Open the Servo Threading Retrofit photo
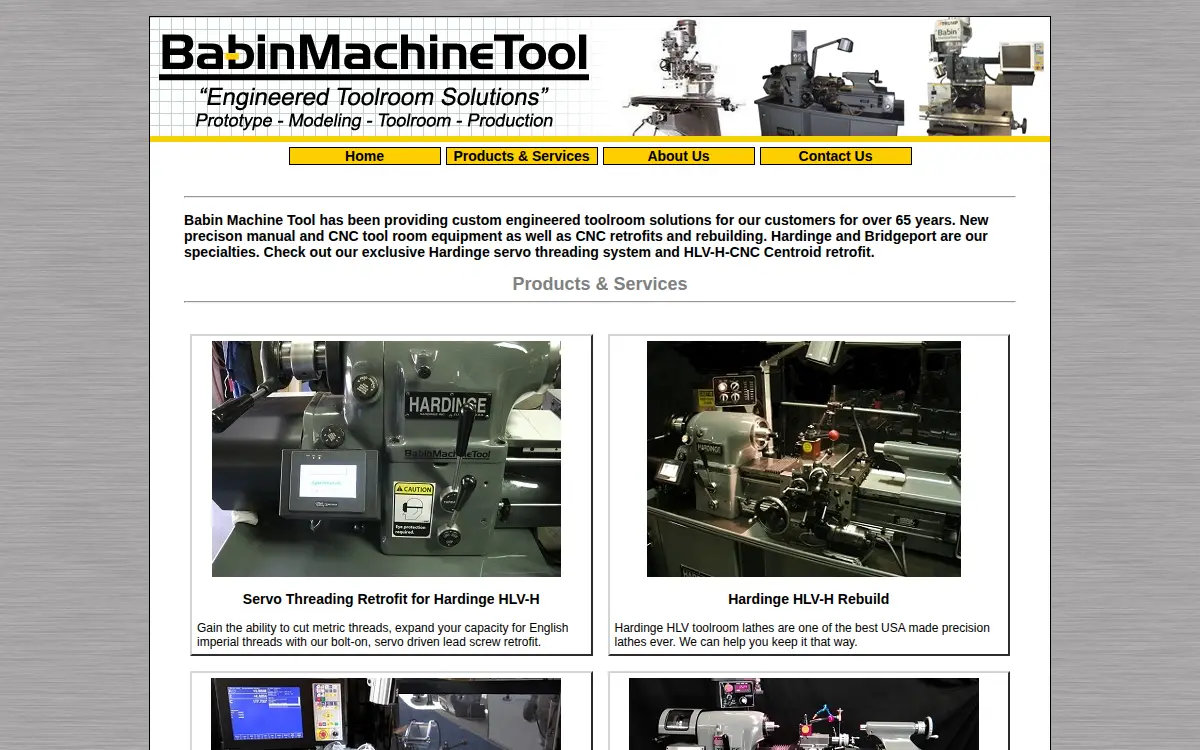Screen dimensions: 1200x750 (x=386, y=459)
